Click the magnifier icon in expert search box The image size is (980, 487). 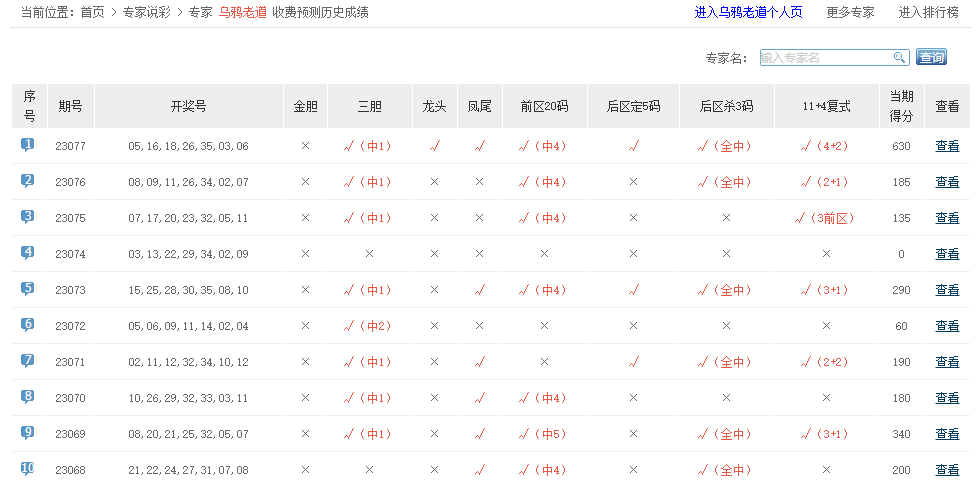pos(900,58)
